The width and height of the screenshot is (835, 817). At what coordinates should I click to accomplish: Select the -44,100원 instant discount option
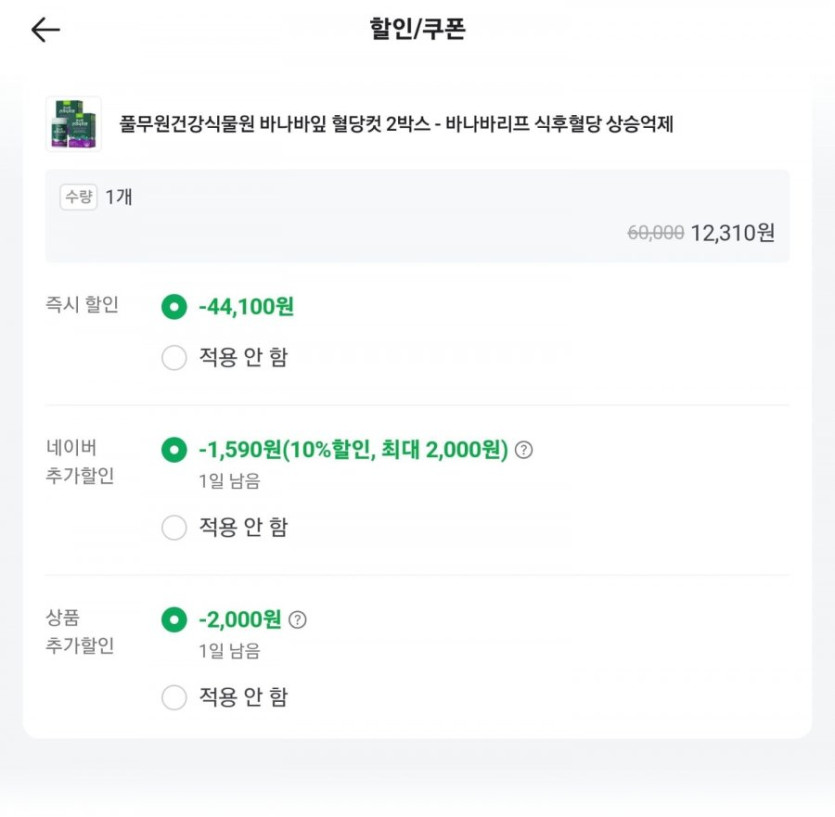(x=174, y=307)
